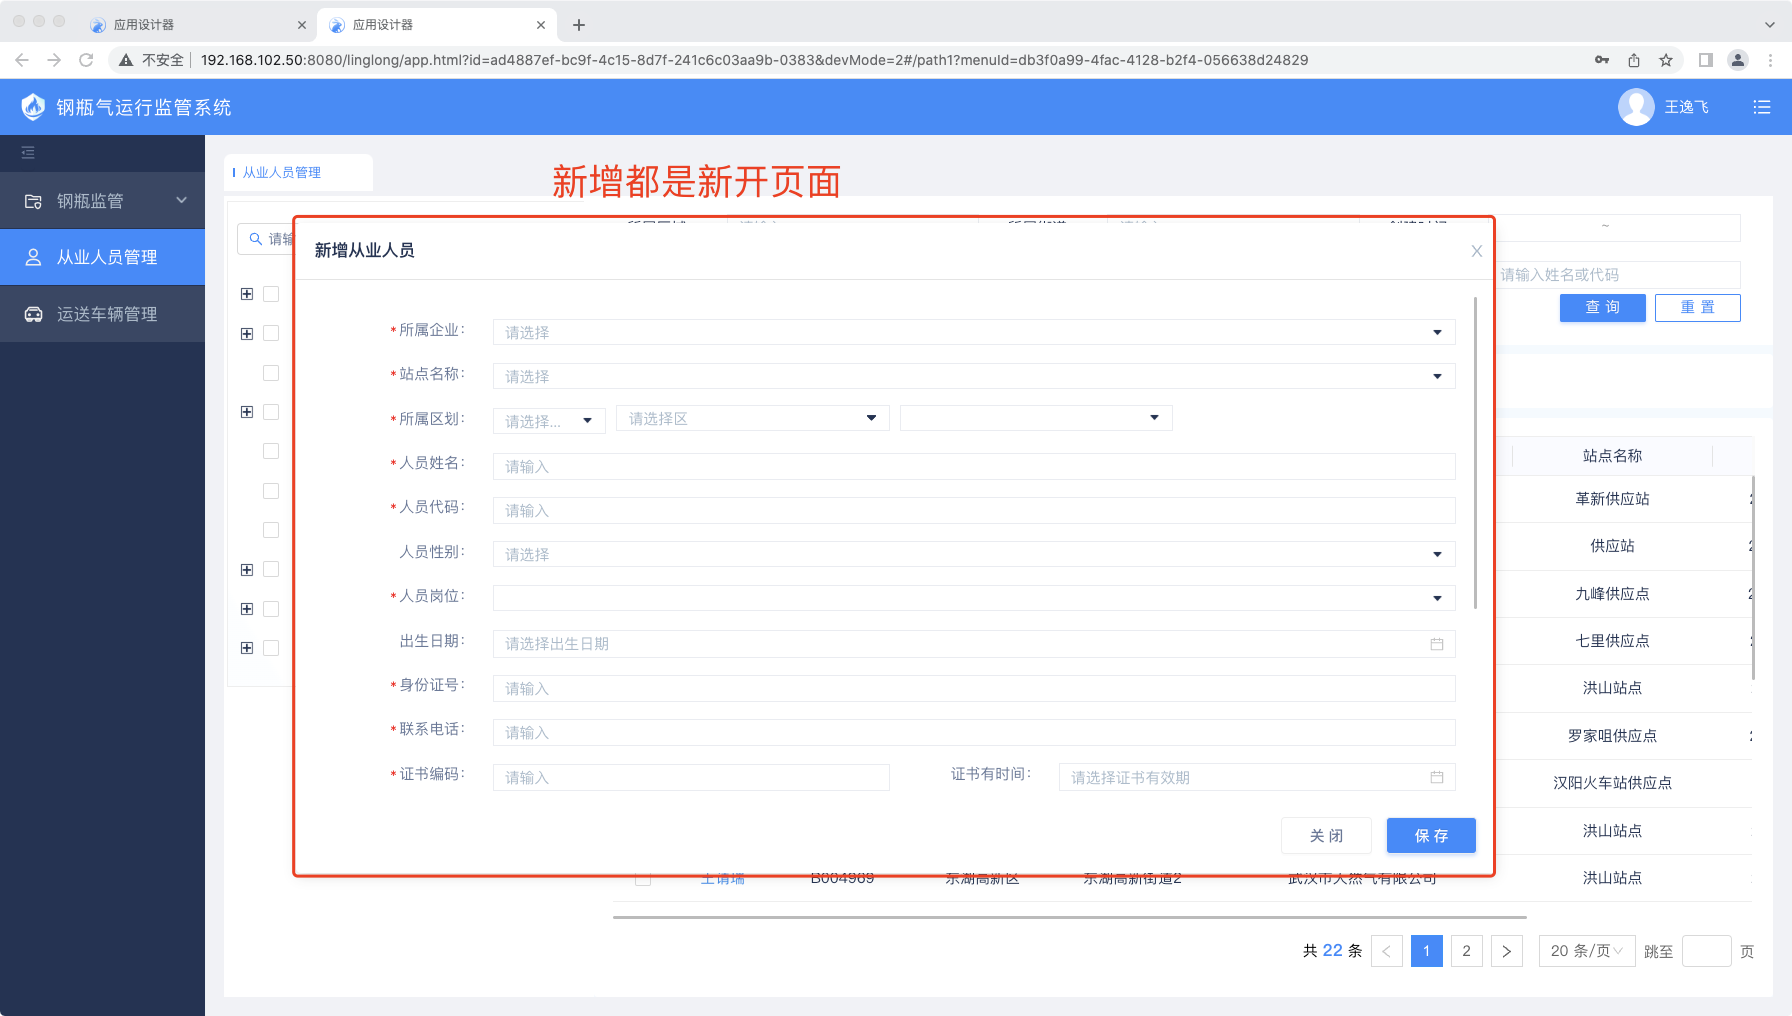Open the 请选择区 dropdown
The width and height of the screenshot is (1792, 1016).
(753, 418)
